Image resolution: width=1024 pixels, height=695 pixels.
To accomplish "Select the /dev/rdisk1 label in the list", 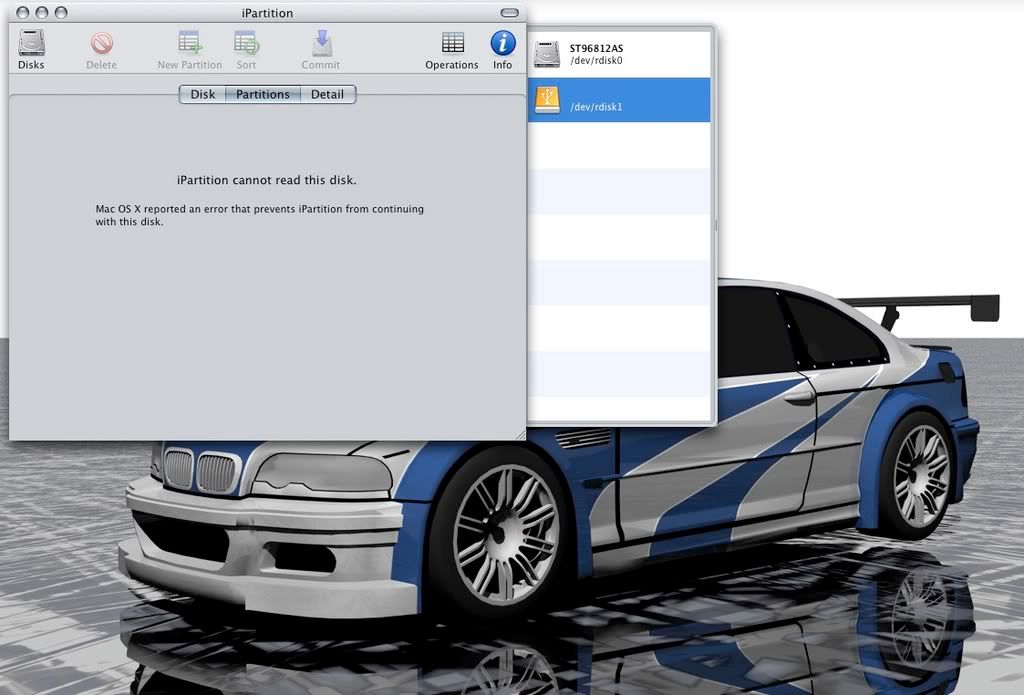I will (596, 106).
